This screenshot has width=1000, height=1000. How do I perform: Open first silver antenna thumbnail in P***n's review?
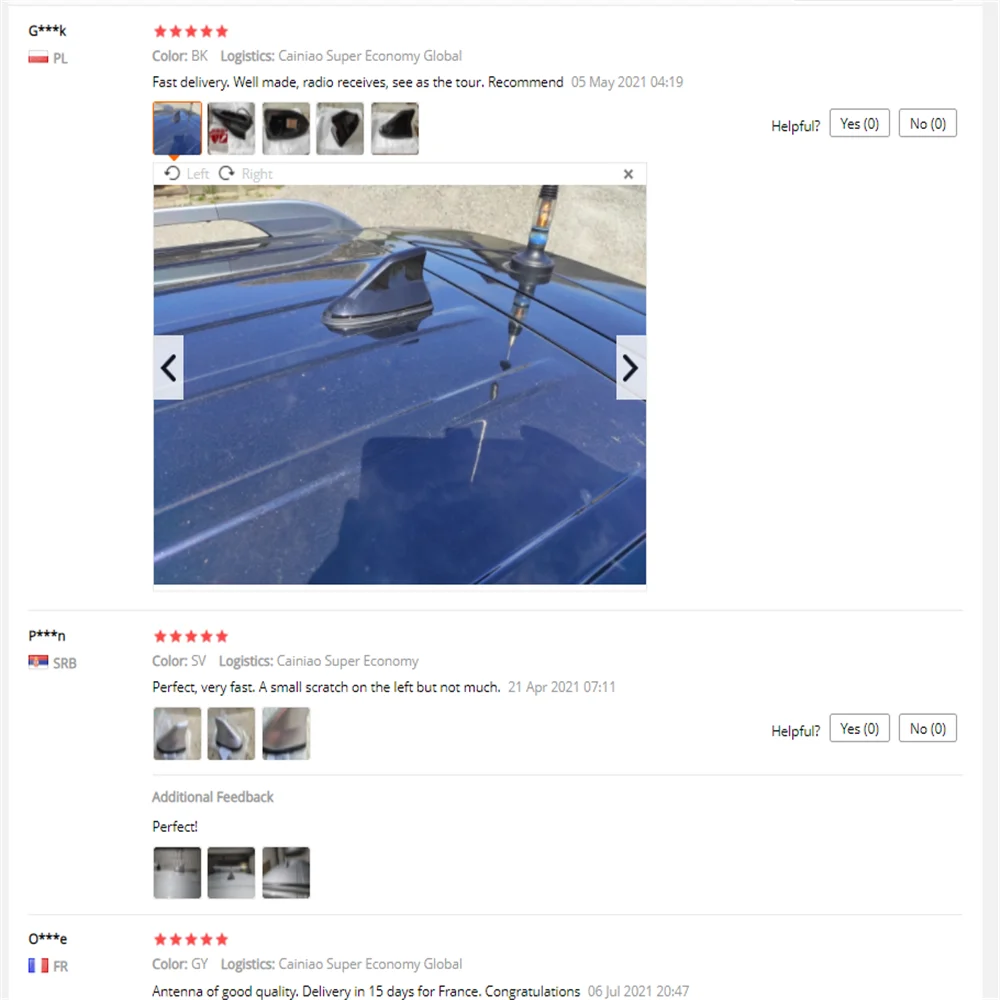[177, 733]
